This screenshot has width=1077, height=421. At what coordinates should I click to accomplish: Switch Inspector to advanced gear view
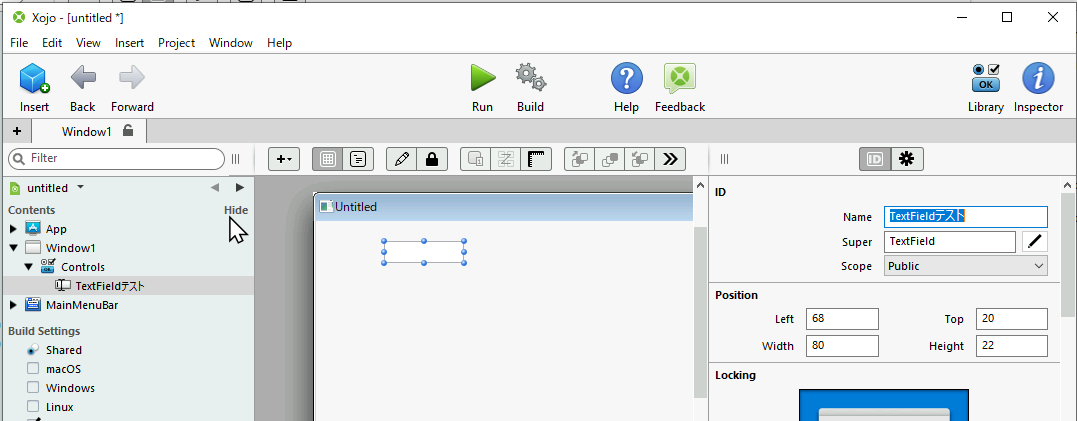[x=907, y=159]
